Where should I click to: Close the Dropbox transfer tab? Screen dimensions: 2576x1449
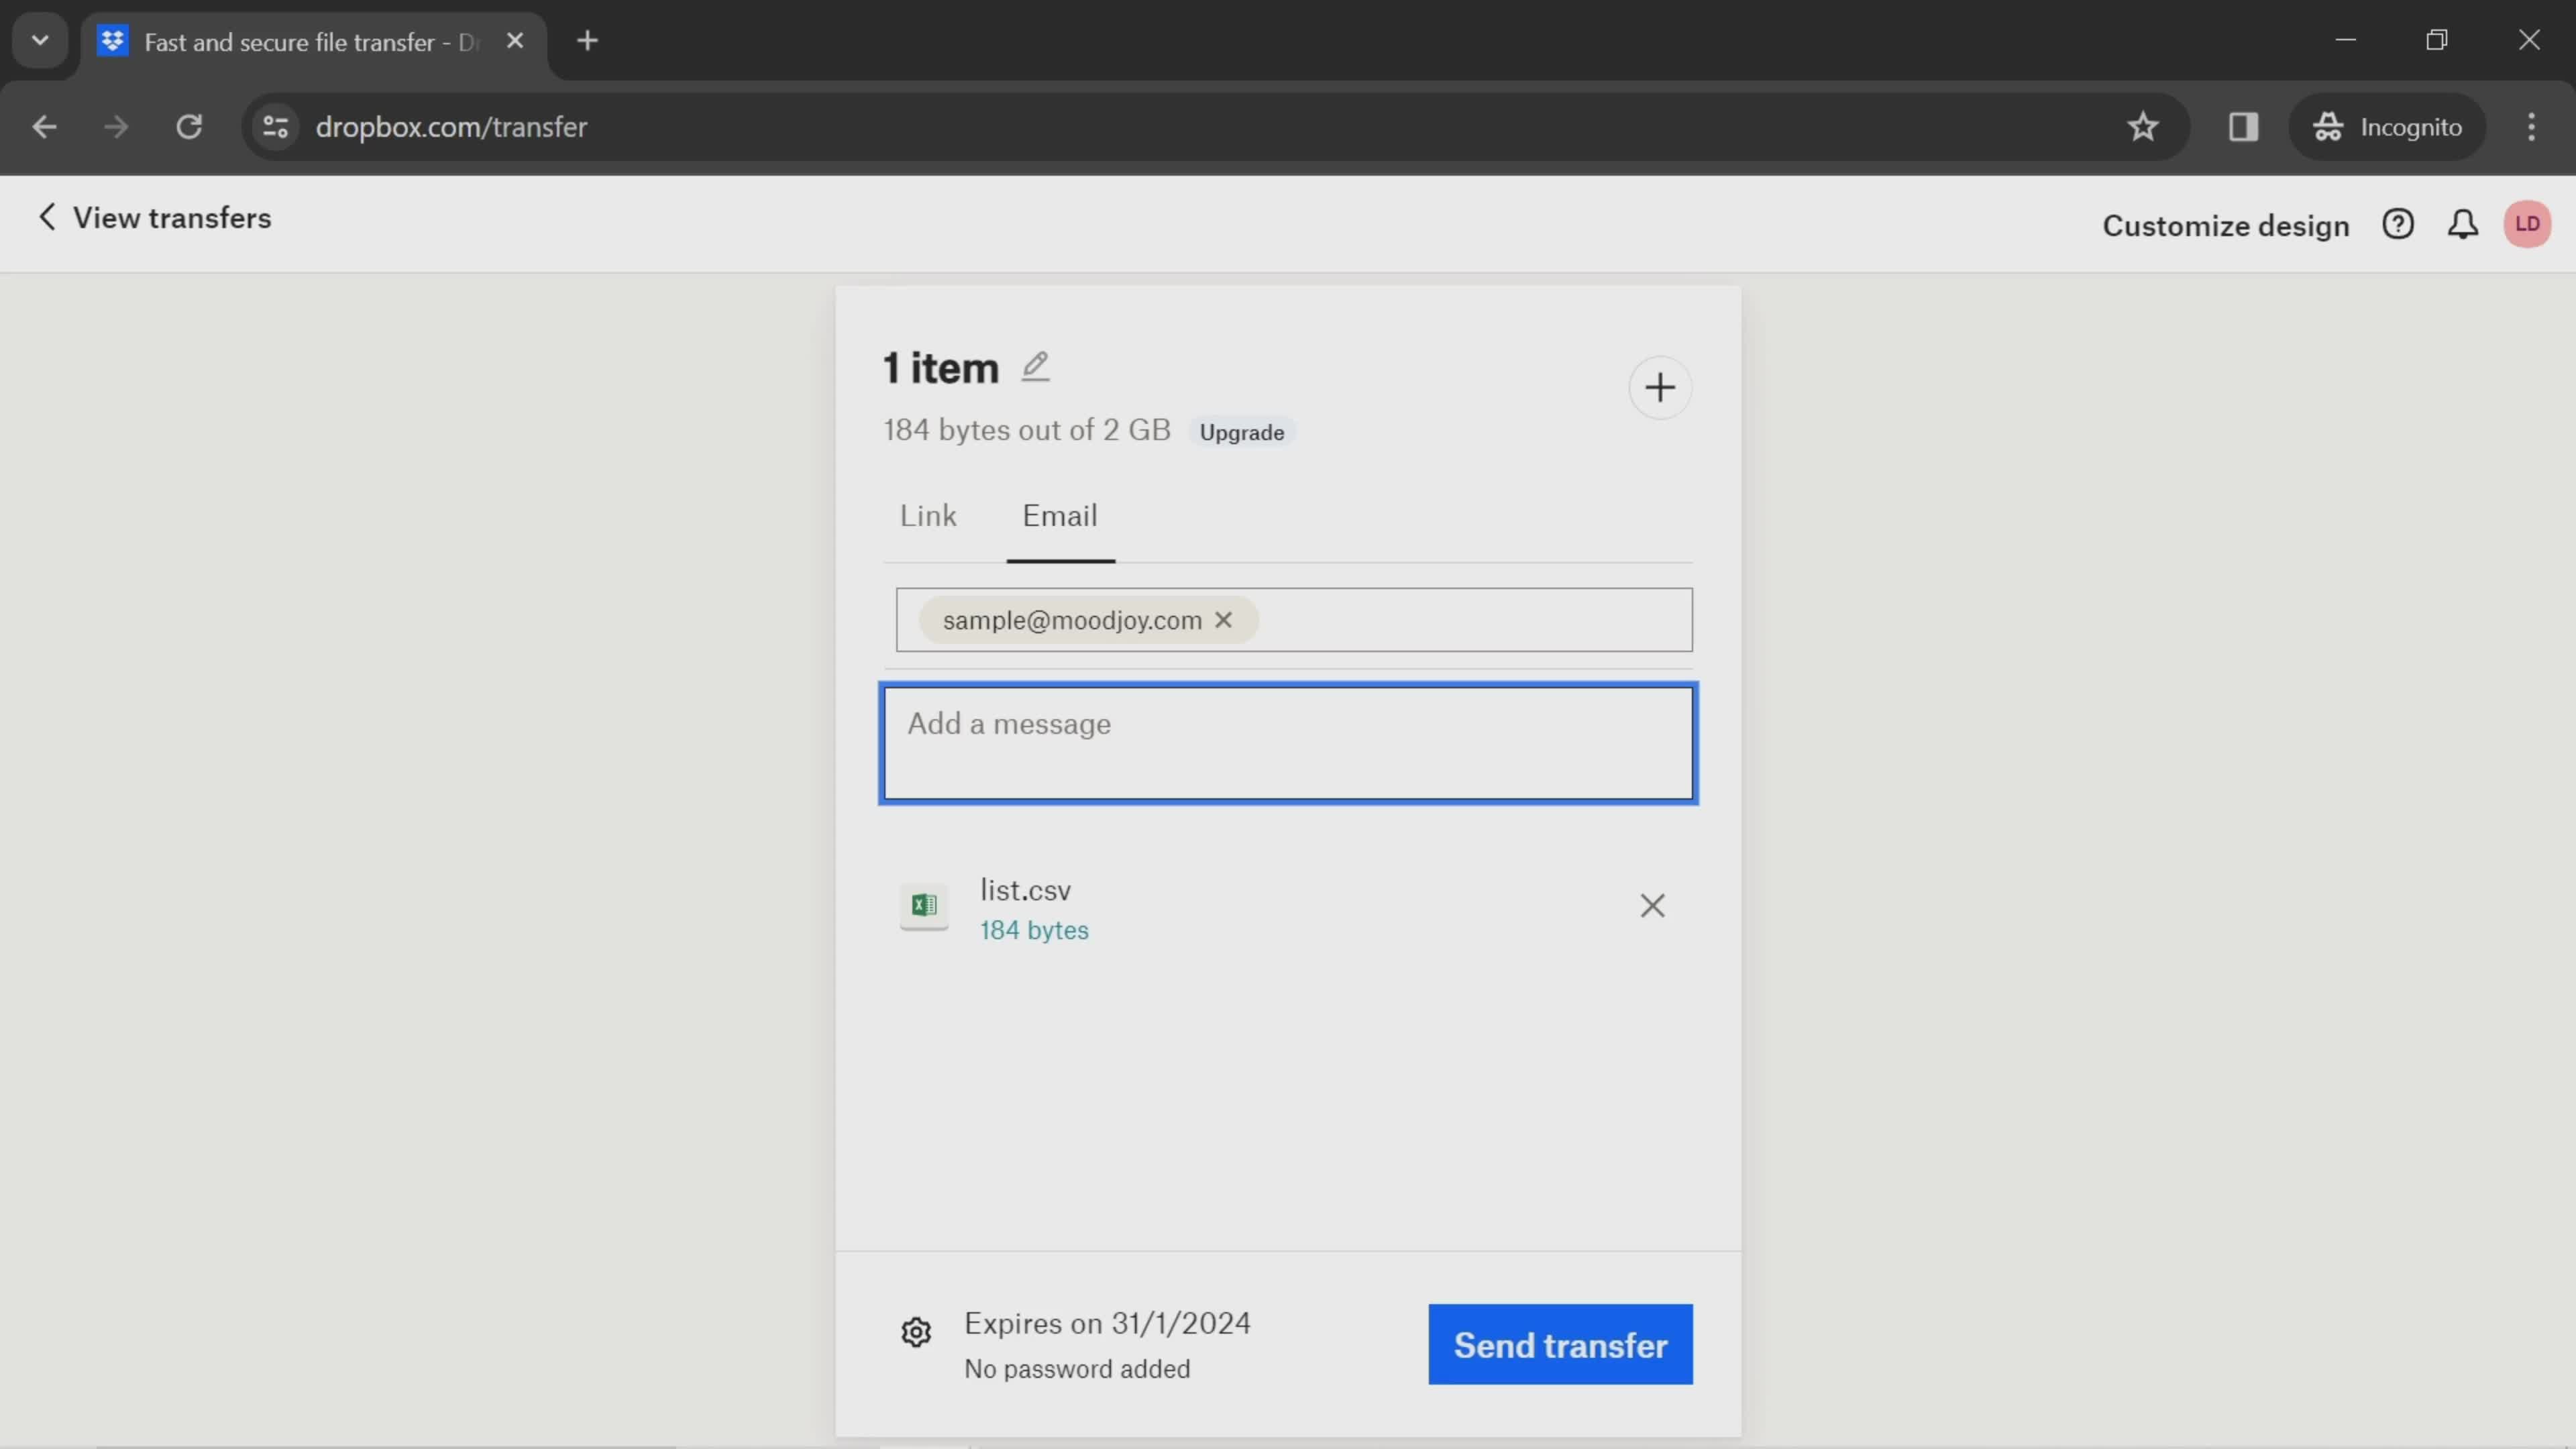(515, 41)
